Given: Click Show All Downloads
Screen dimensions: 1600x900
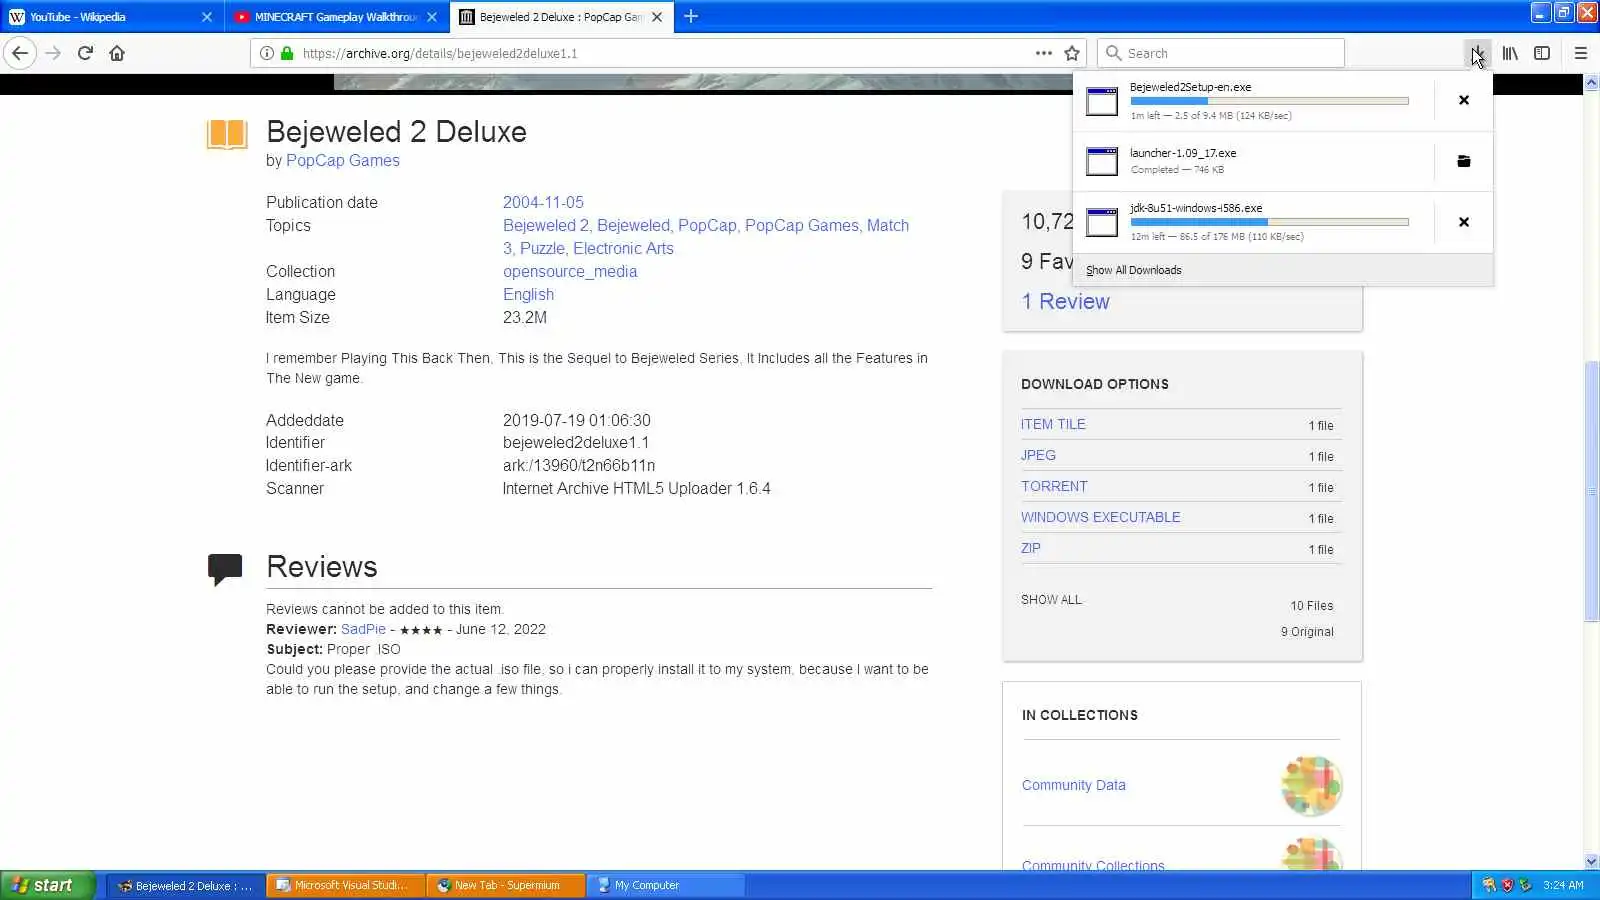Looking at the screenshot, I should coord(1133,270).
